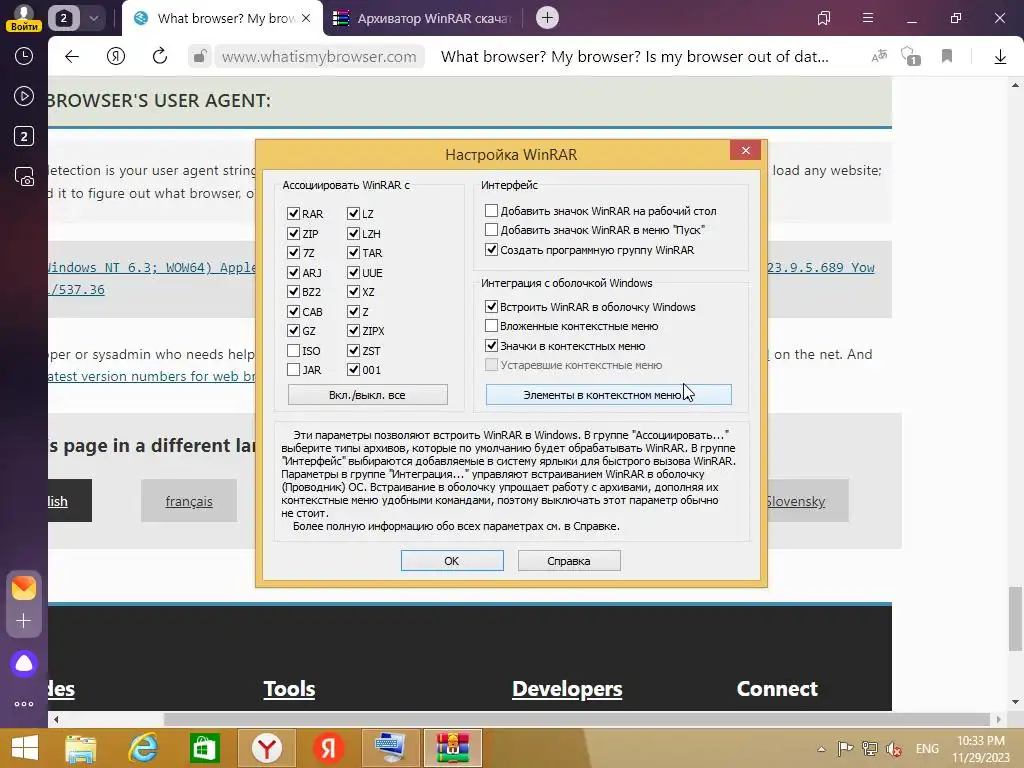Uncheck the 001 association checkbox

pos(353,370)
